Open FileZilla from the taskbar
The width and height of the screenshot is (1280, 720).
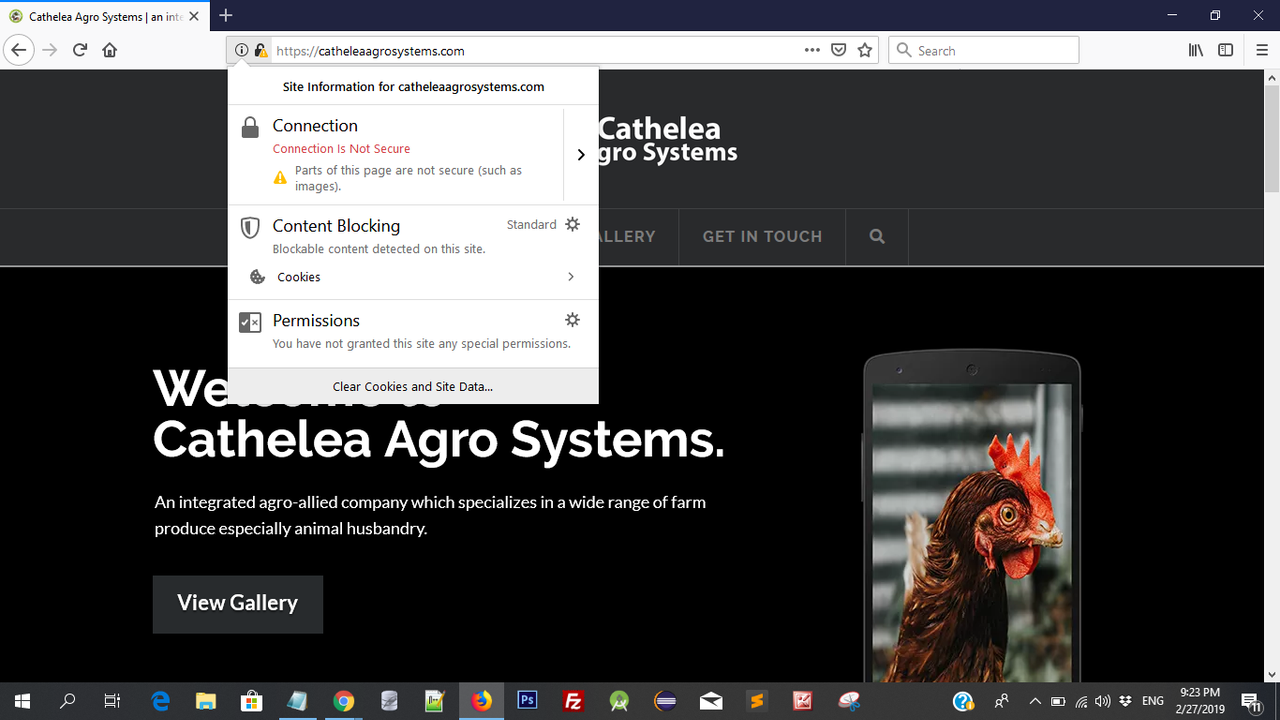(573, 701)
